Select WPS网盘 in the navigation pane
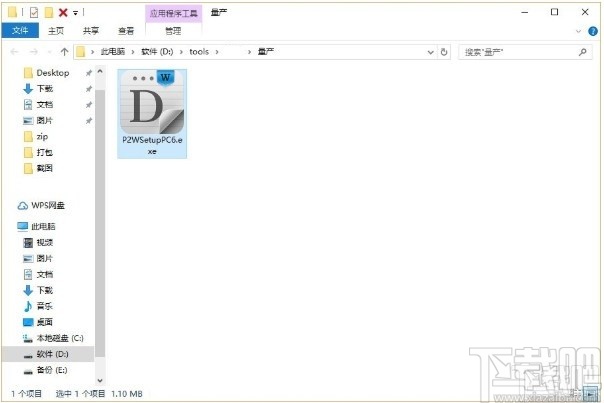 pos(48,205)
